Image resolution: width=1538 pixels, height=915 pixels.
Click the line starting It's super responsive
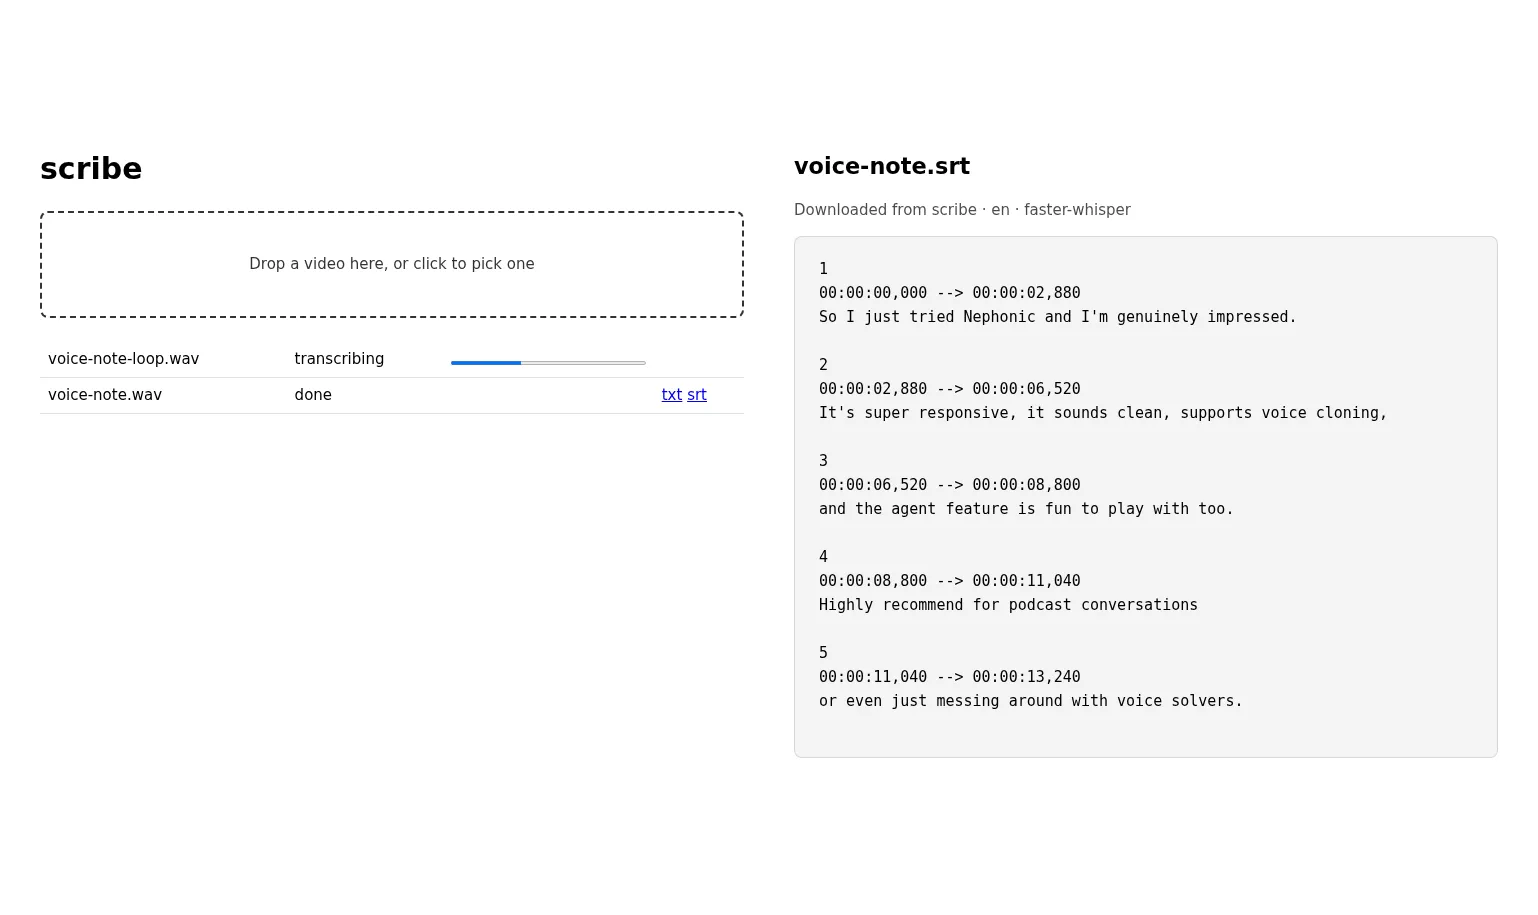pos(1103,413)
